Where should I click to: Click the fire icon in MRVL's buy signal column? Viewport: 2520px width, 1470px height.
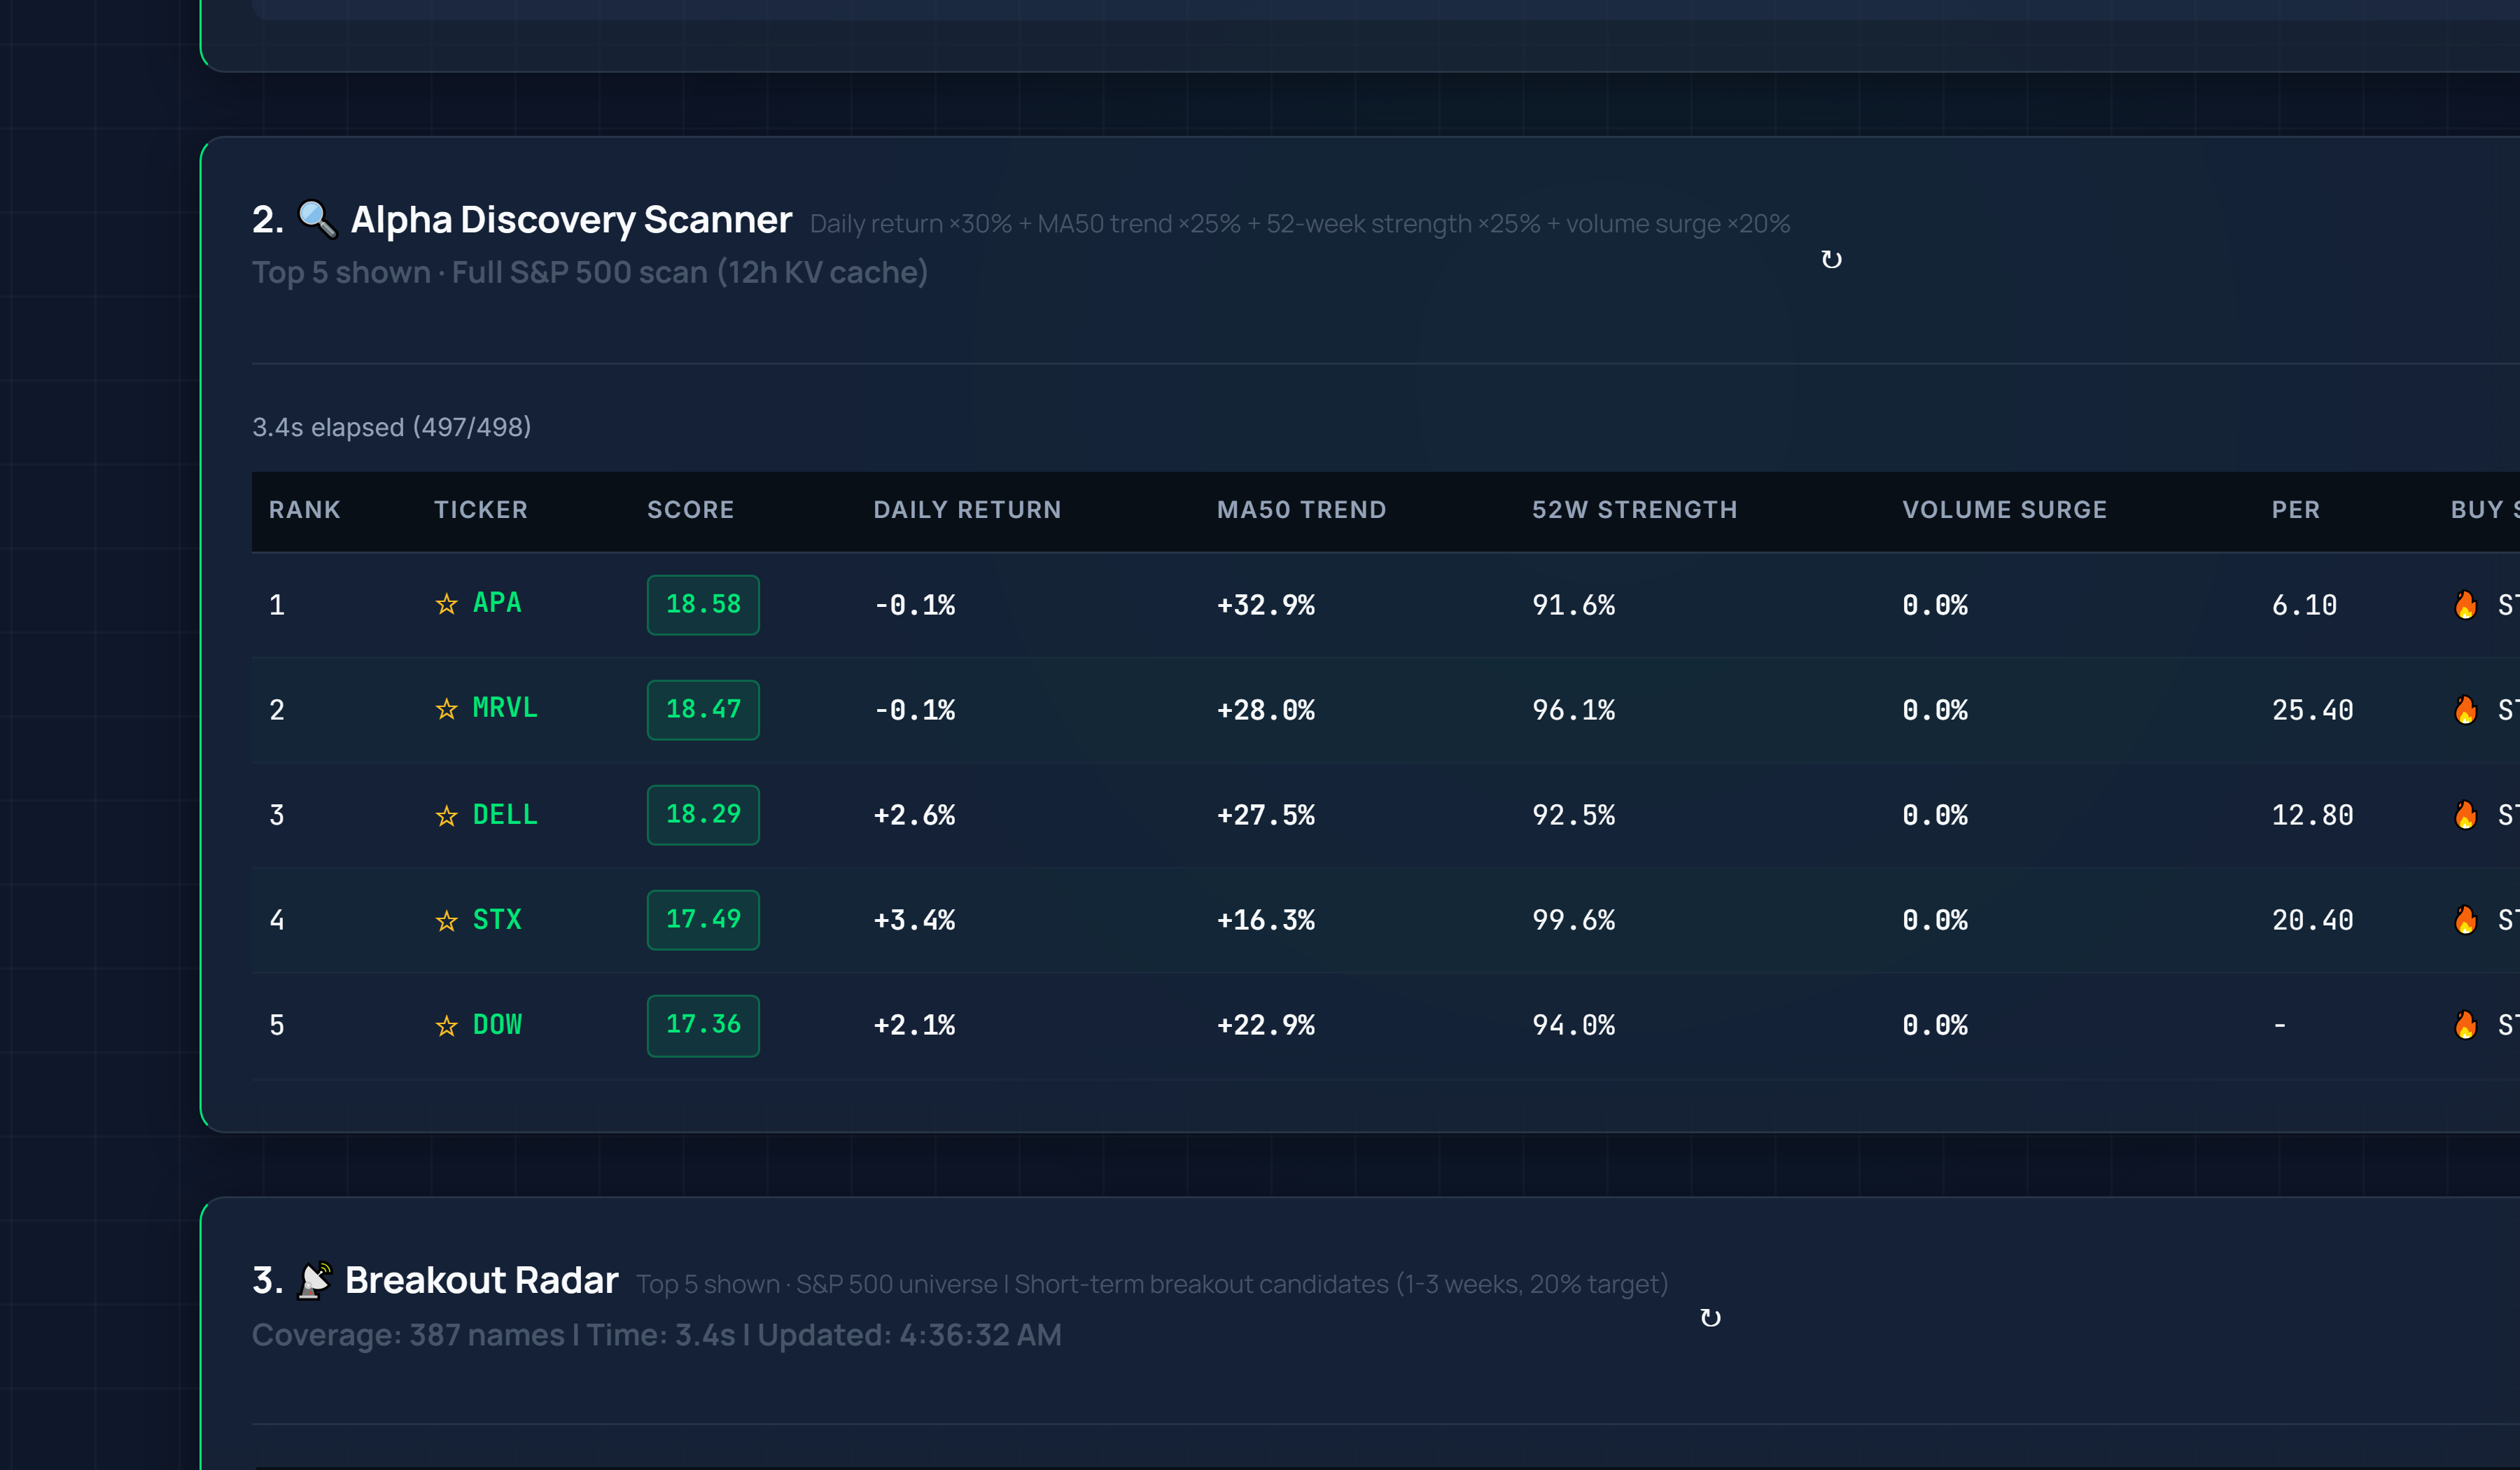(x=2466, y=710)
